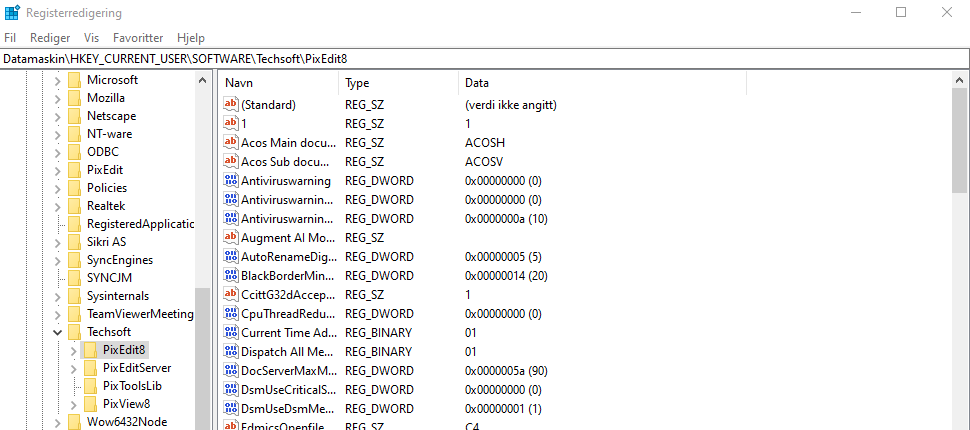The height and width of the screenshot is (430, 970).
Task: Click the DocServerMaxM... DWORD icon
Action: pyautogui.click(x=231, y=371)
